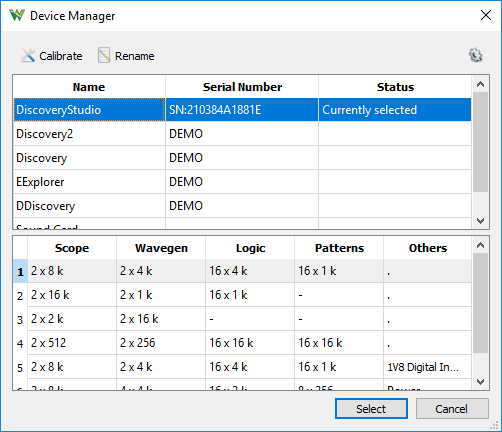Click serial number SN:210384A1881E
This screenshot has width=502, height=432.
point(242,110)
